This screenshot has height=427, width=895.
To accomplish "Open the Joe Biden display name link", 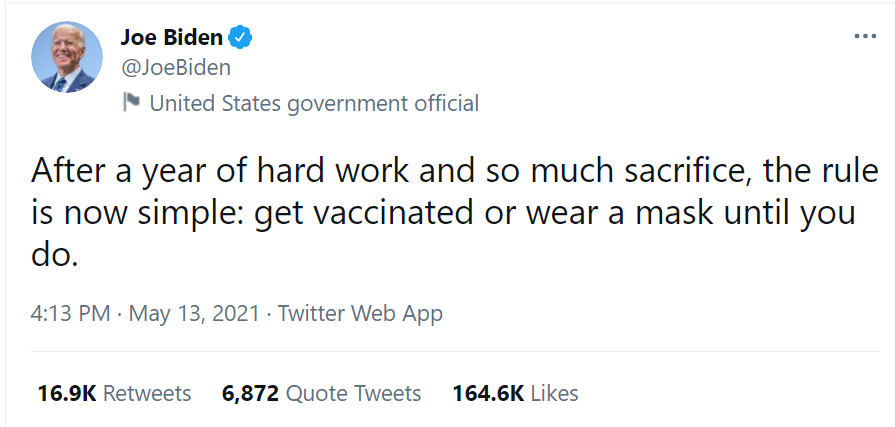I will (x=171, y=38).
